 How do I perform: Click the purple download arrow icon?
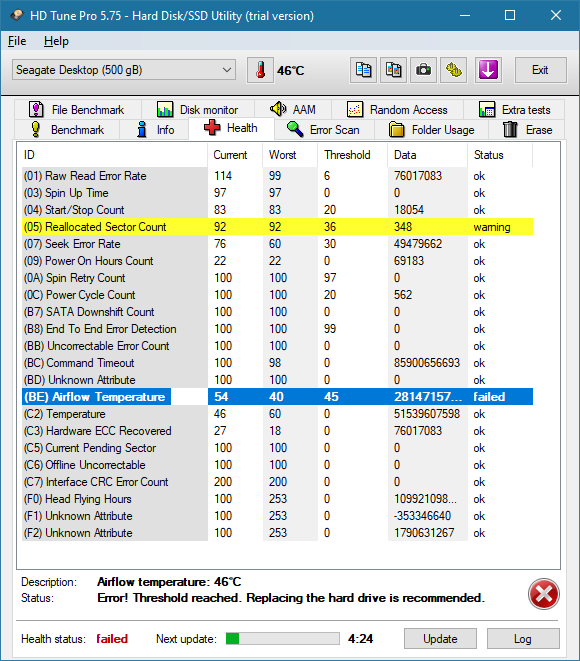pyautogui.click(x=488, y=70)
